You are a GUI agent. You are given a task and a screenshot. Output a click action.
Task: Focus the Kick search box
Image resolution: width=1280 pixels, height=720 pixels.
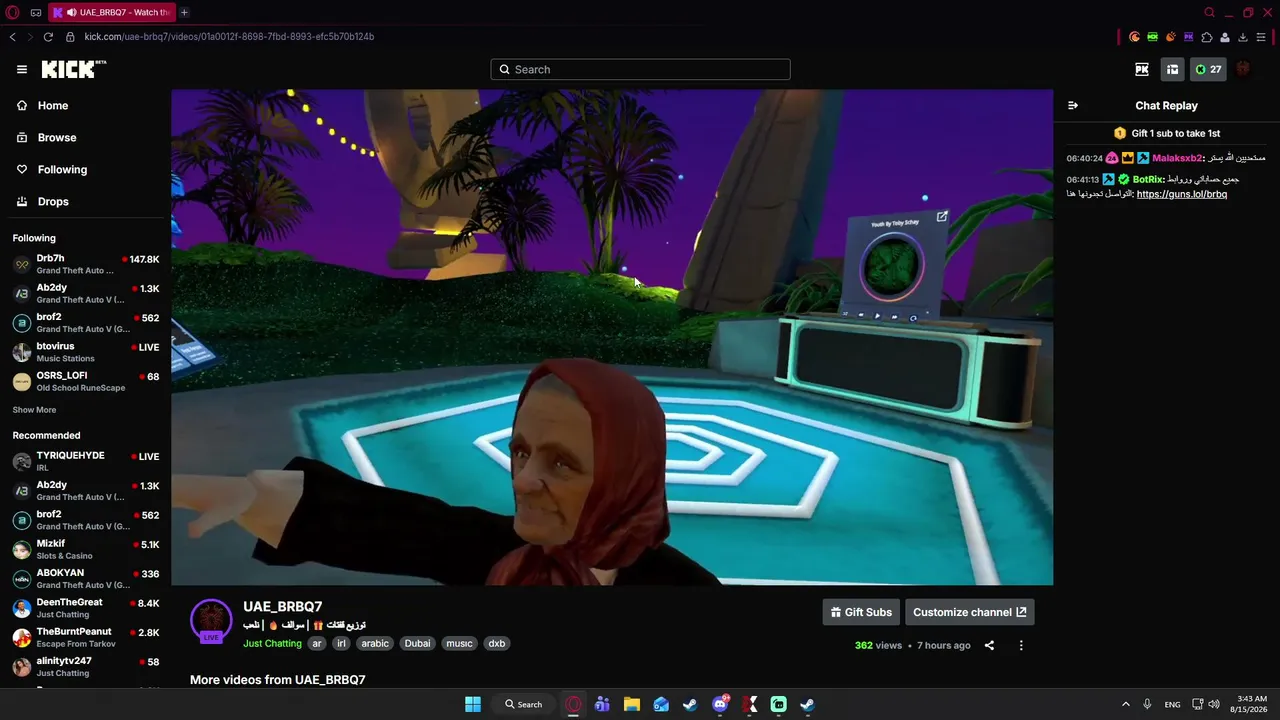click(x=640, y=69)
